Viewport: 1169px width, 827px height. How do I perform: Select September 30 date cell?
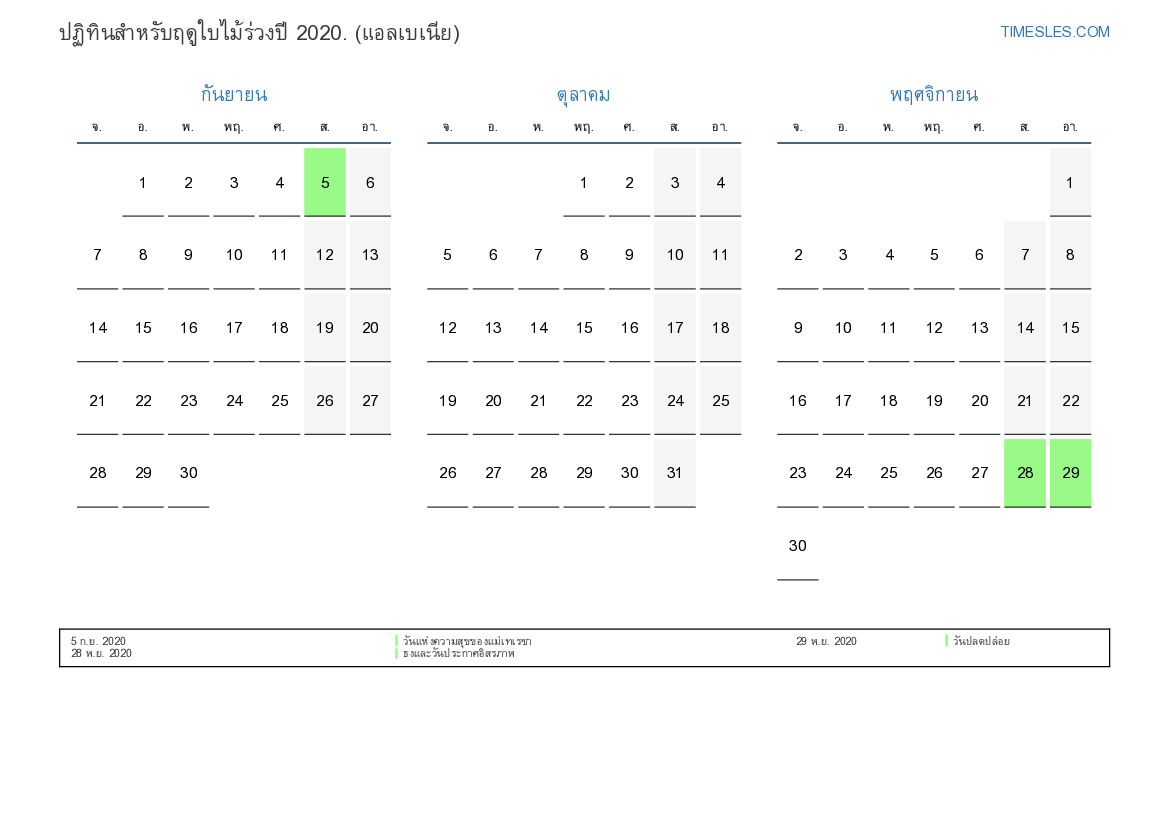coord(188,473)
